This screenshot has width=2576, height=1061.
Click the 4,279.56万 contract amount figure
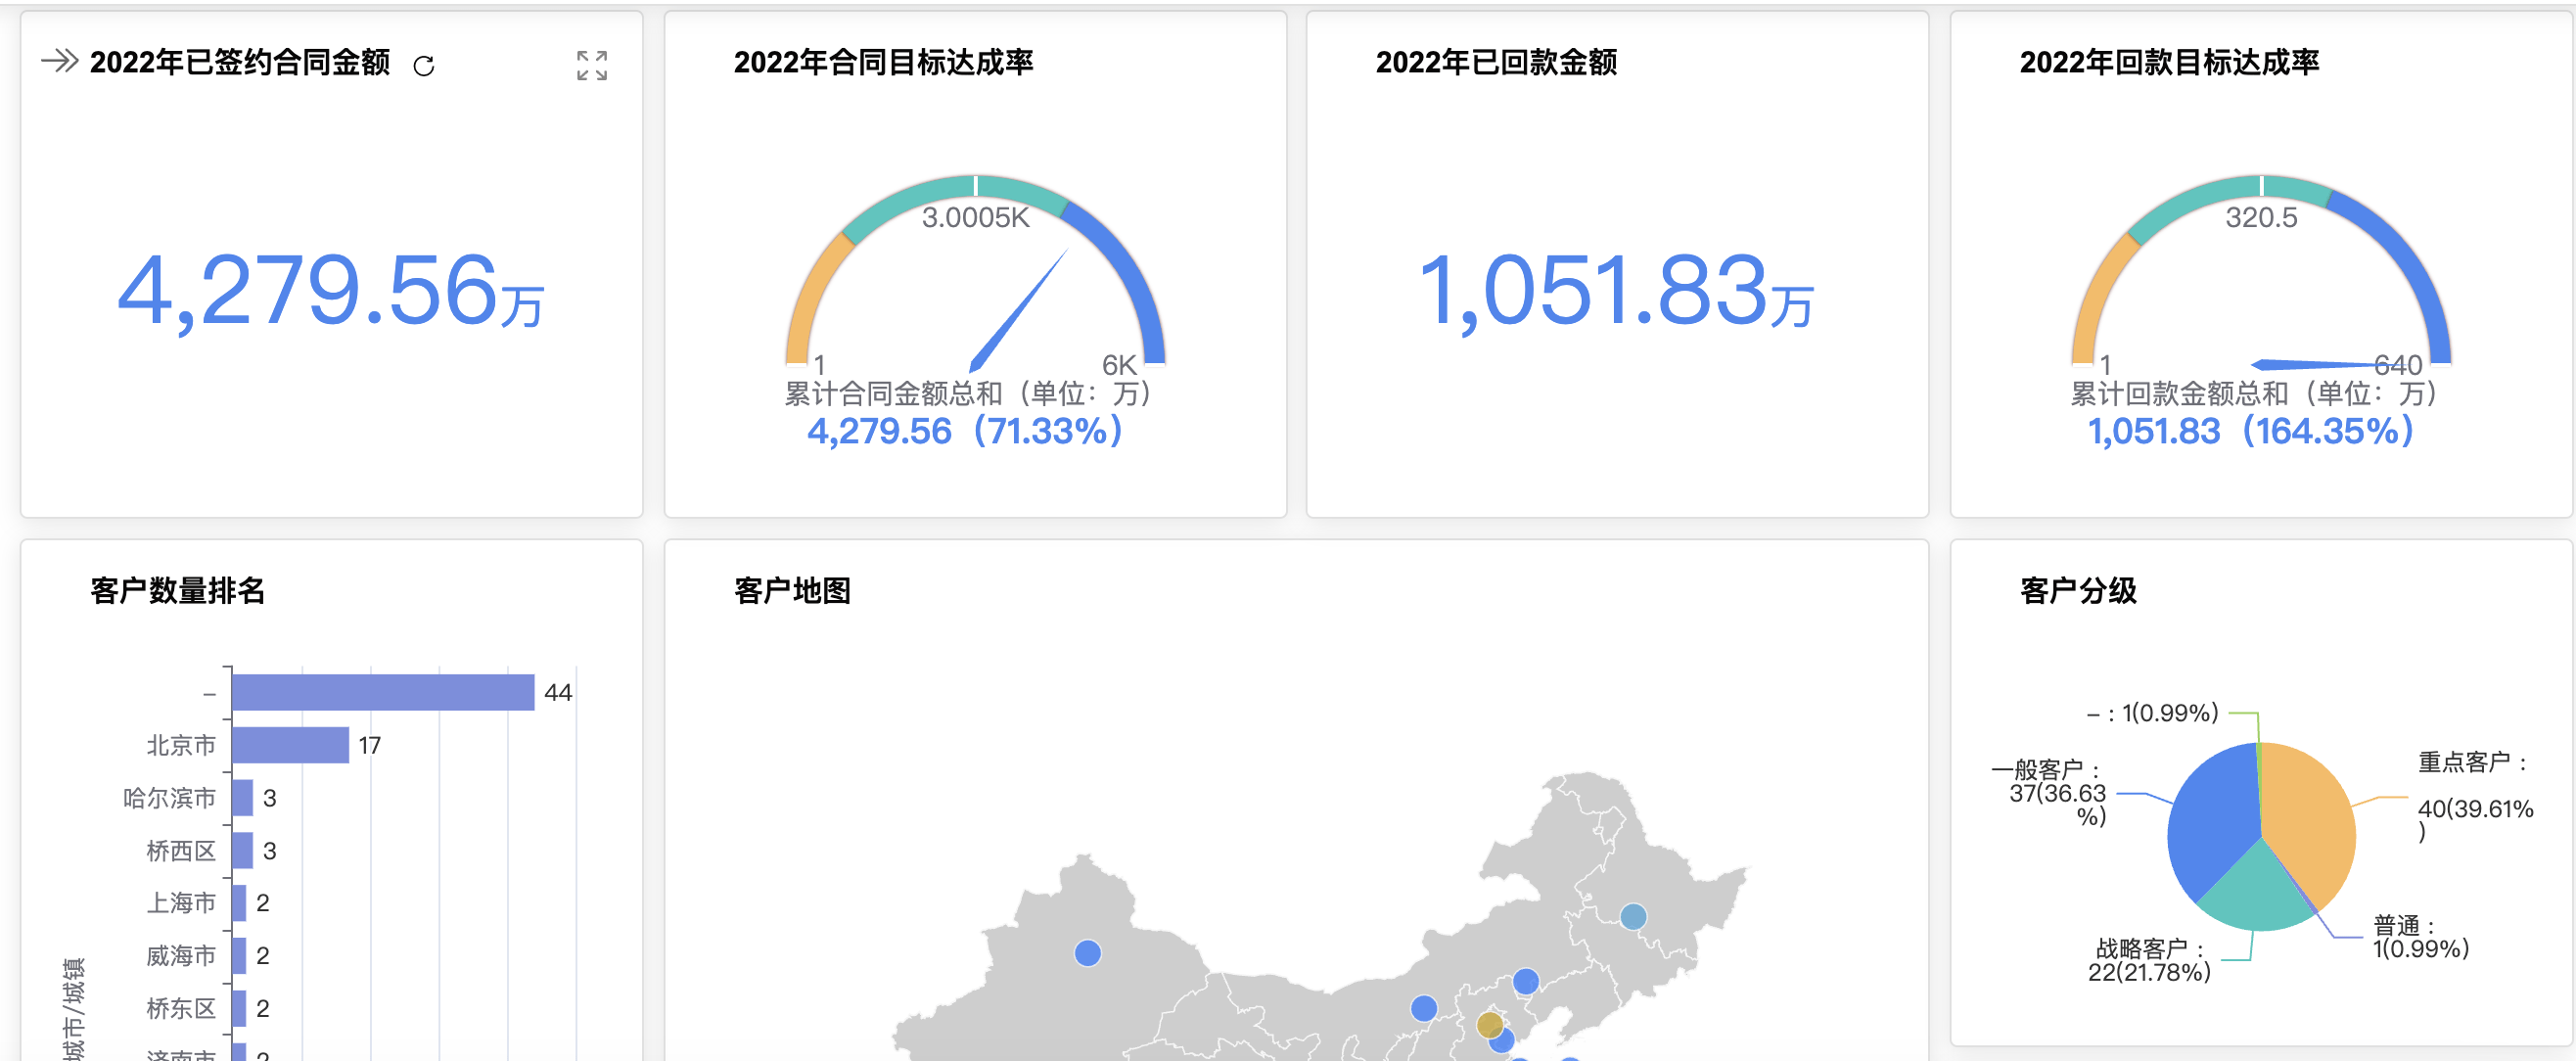coord(330,291)
